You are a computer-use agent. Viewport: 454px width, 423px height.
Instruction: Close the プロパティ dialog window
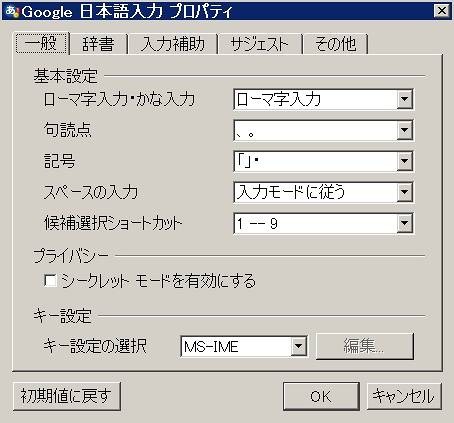[442, 11]
